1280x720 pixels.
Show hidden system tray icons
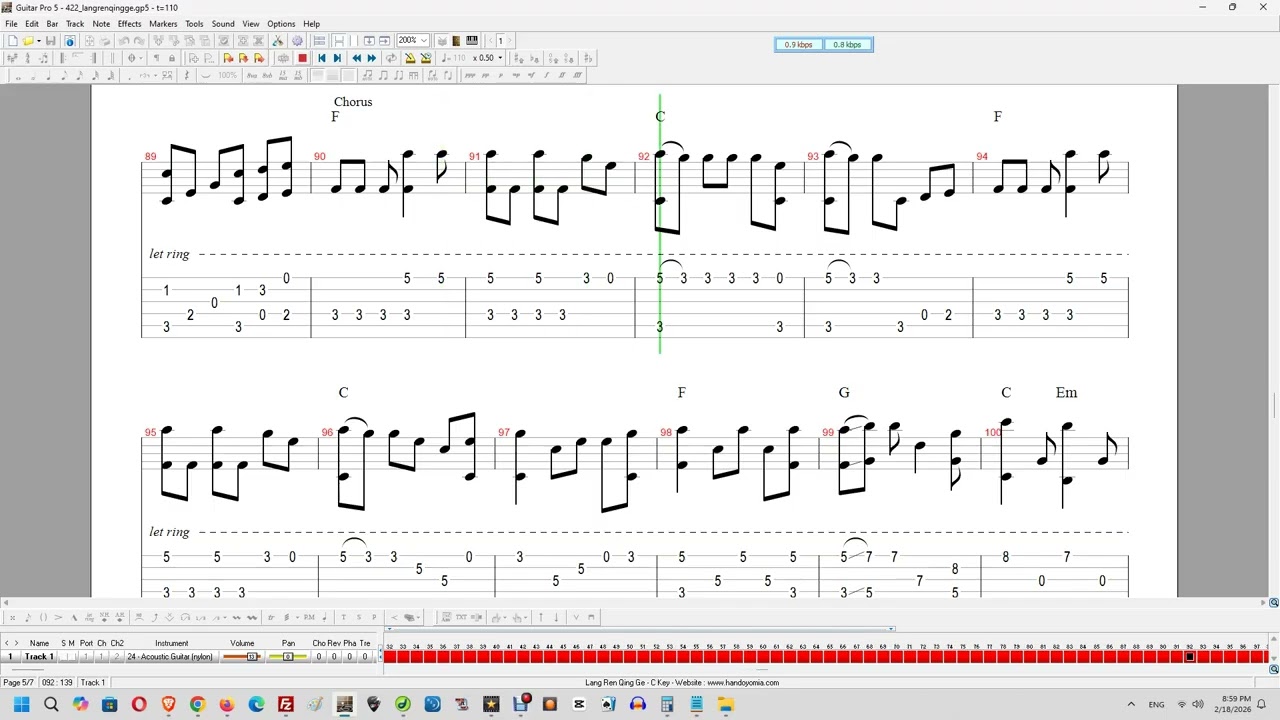coord(1131,705)
